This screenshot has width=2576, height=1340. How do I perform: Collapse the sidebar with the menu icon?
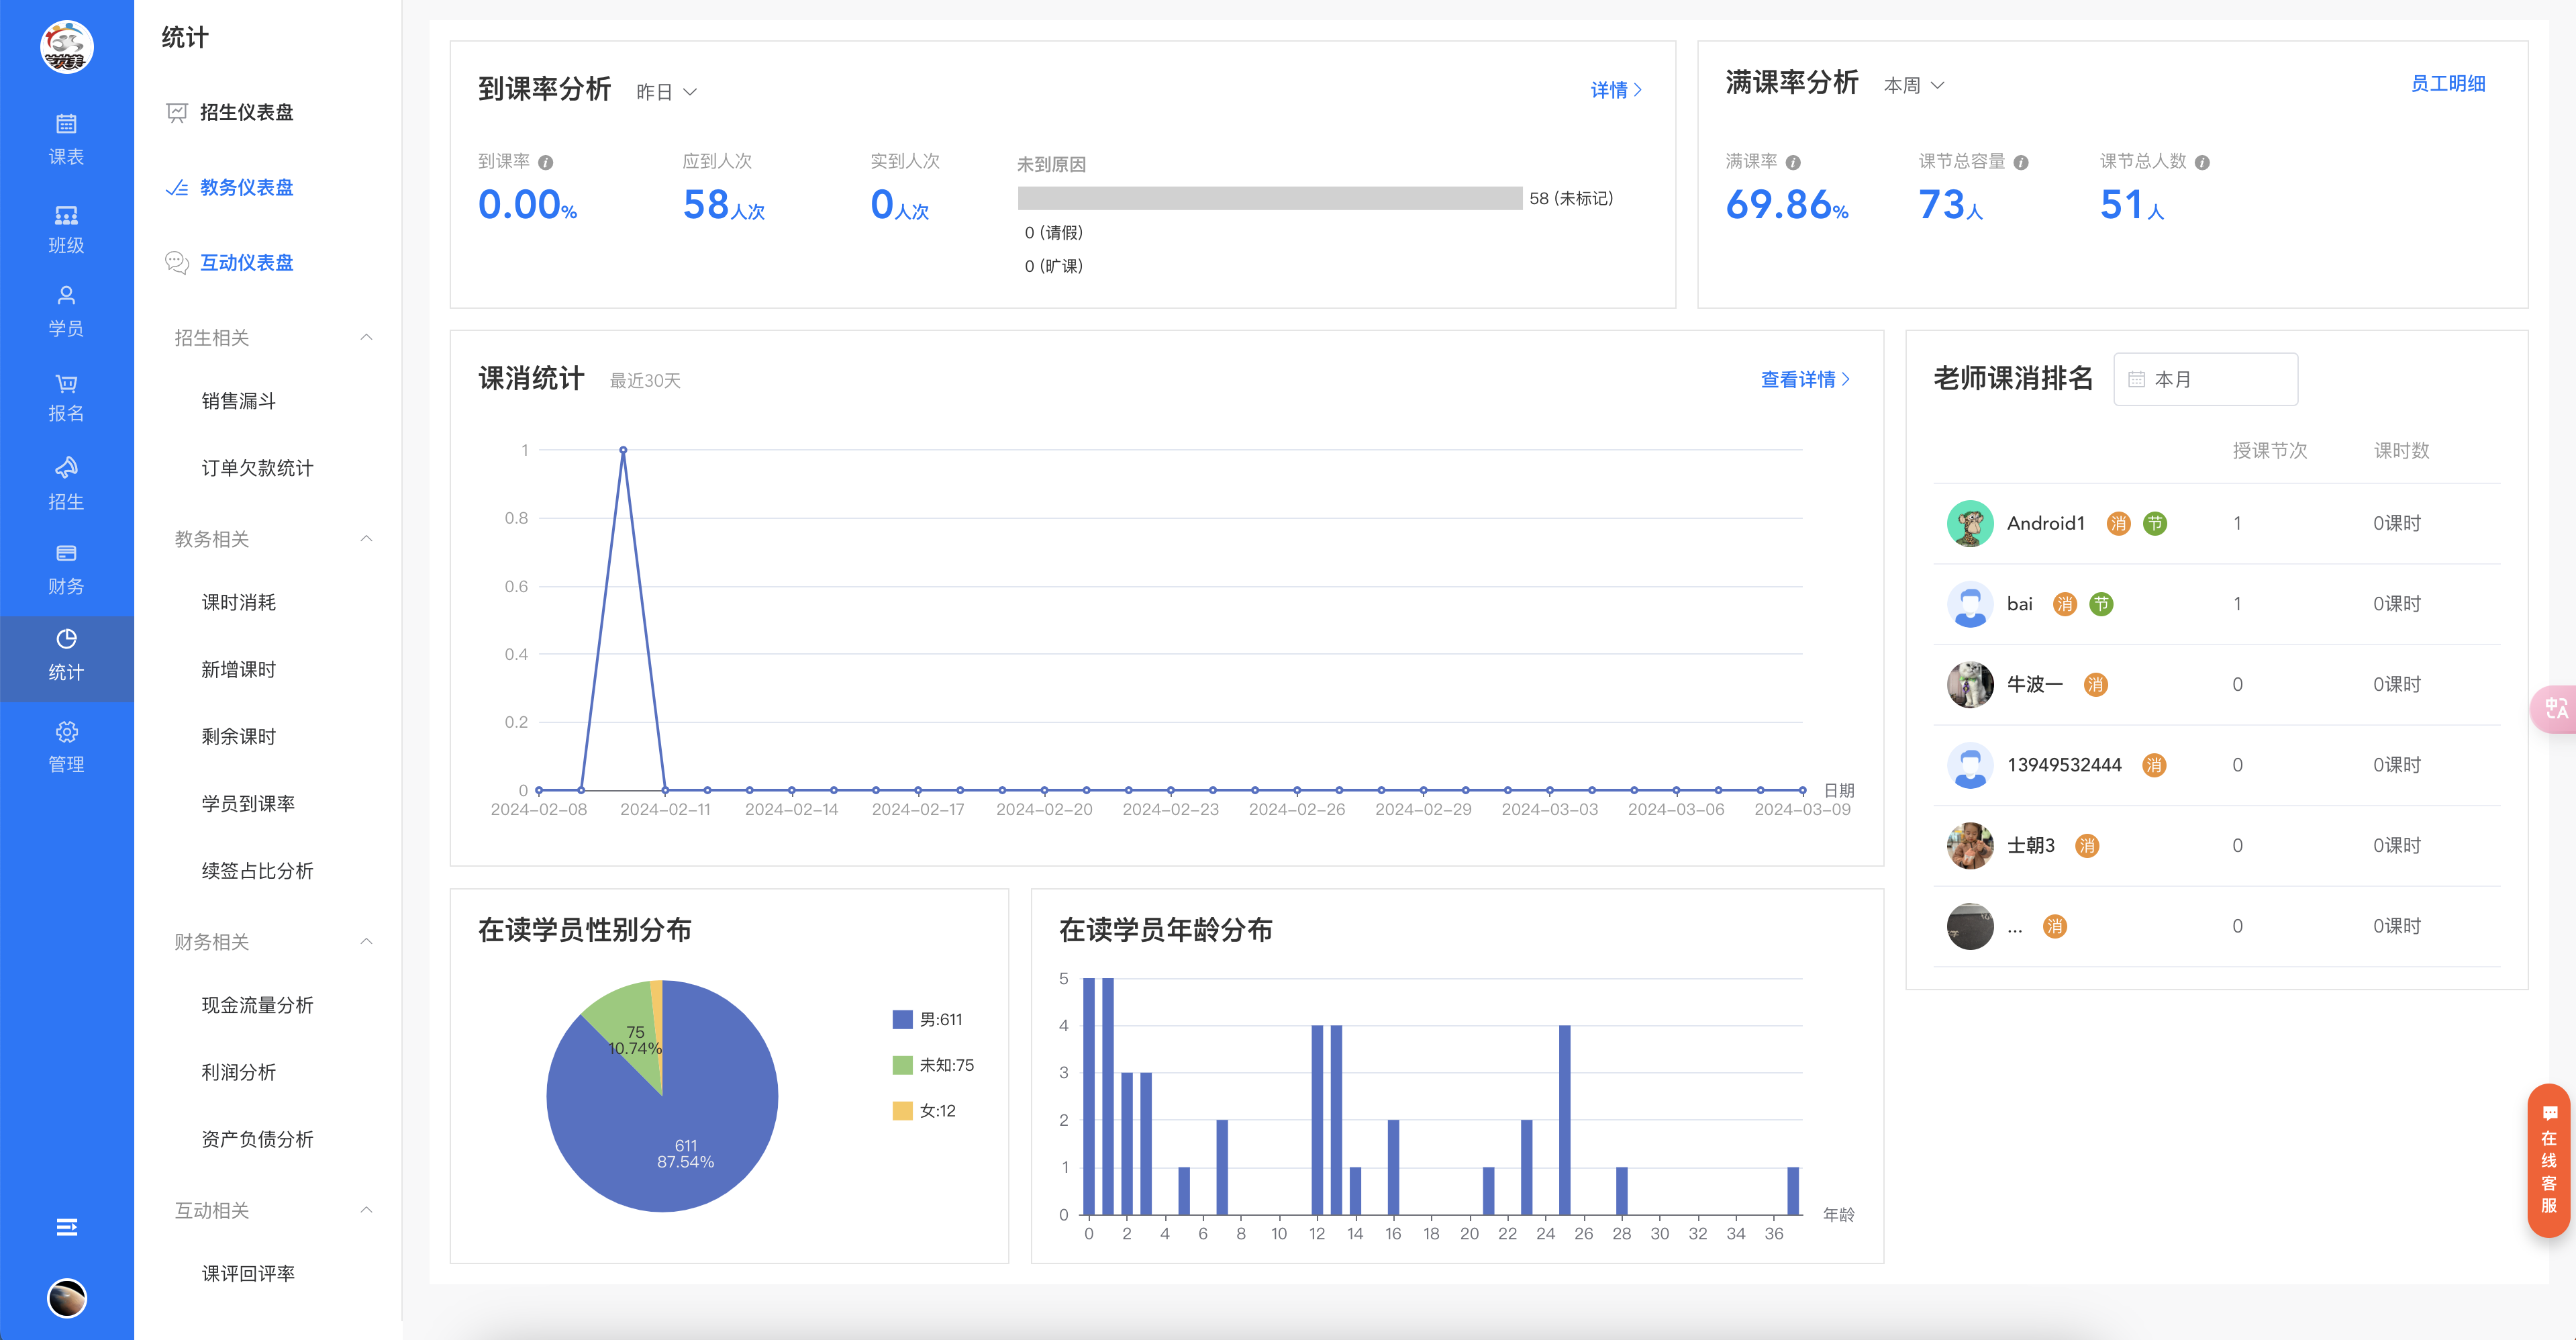point(66,1227)
